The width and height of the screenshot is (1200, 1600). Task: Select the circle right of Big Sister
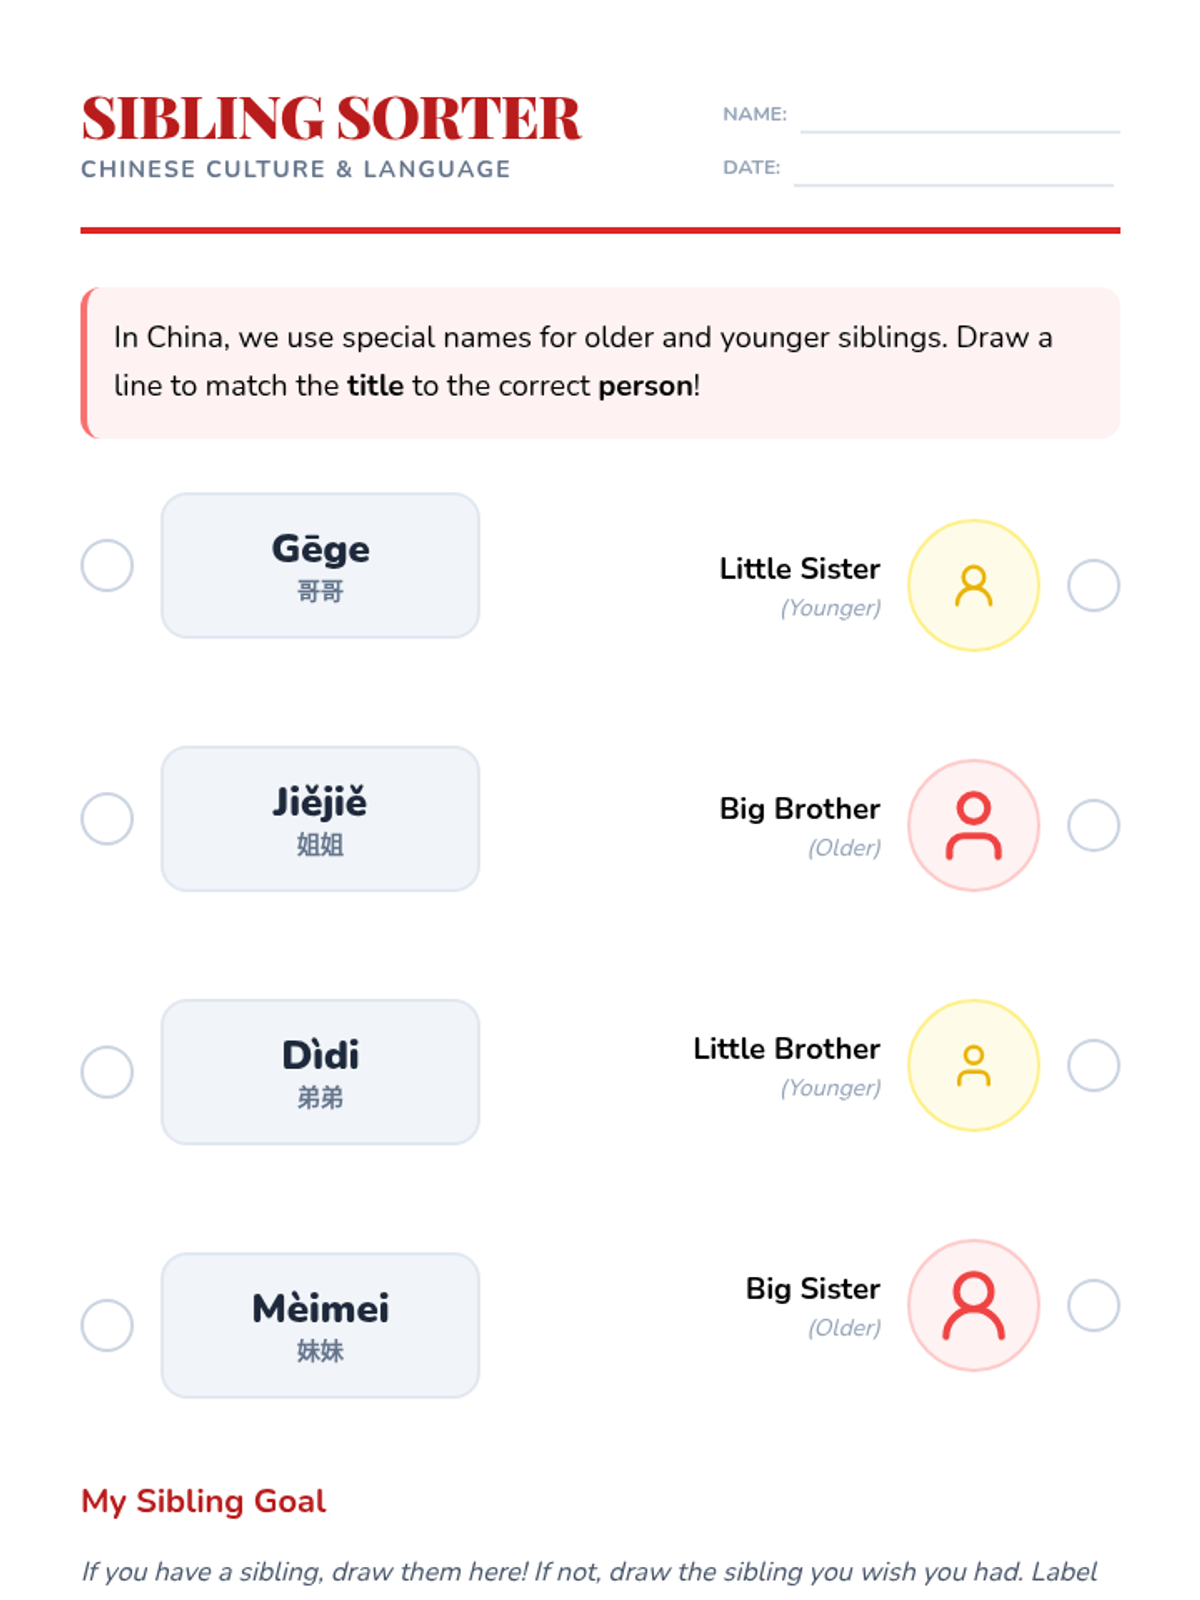pos(1093,1305)
